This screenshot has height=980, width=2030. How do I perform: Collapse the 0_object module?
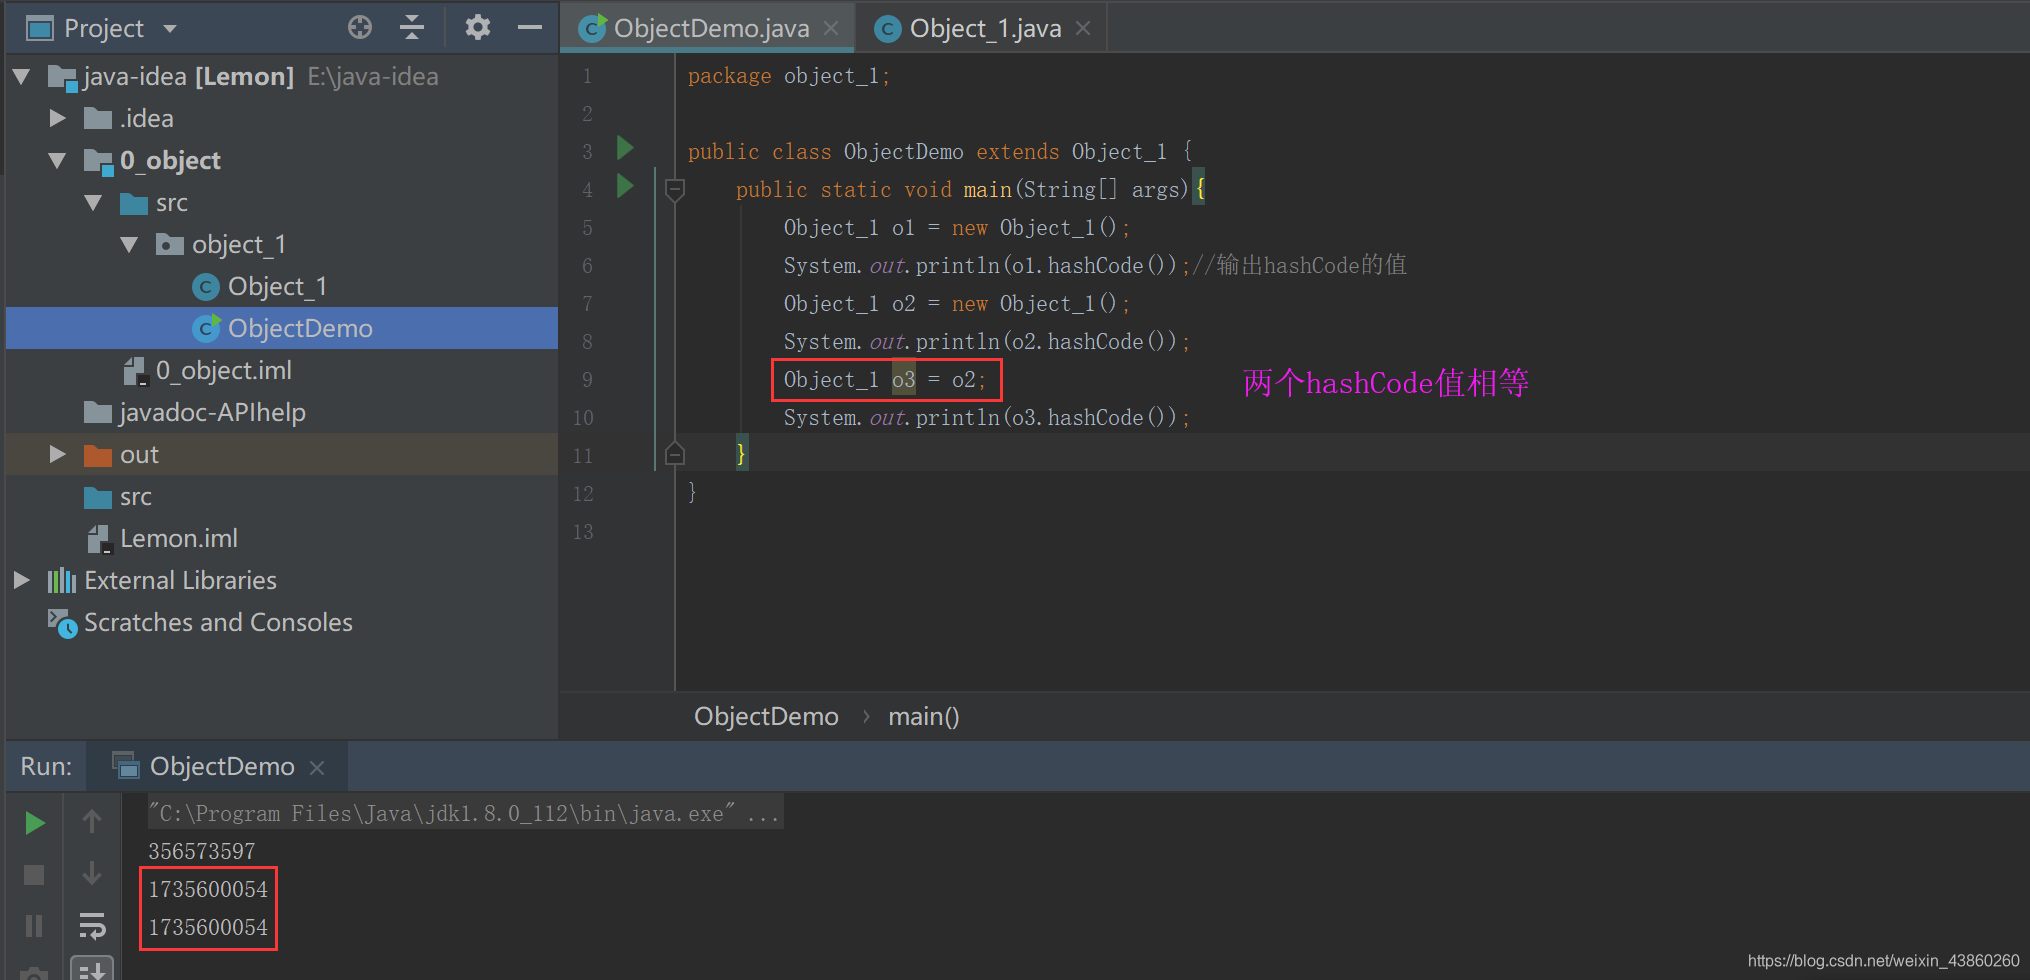(x=58, y=161)
